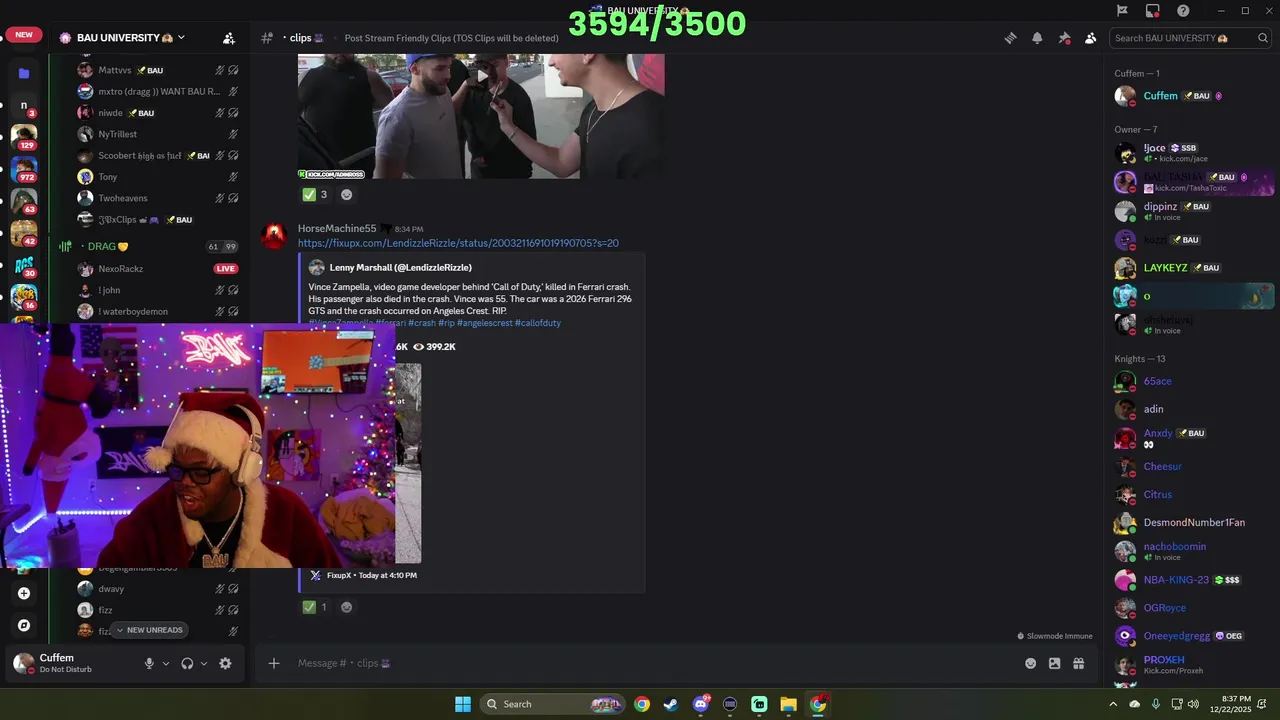The image size is (1280, 720).
Task: Open notification settings bell icon
Action: pos(1037,38)
